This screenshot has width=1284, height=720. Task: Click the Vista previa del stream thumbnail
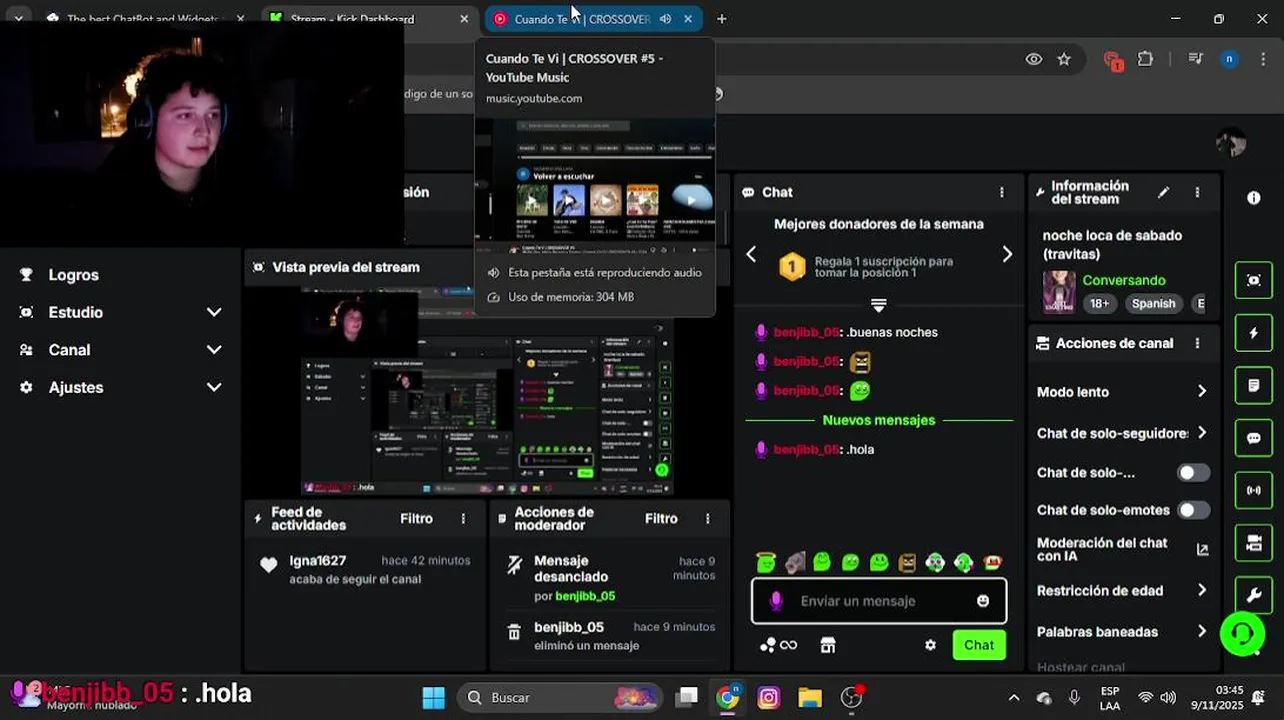[488, 391]
